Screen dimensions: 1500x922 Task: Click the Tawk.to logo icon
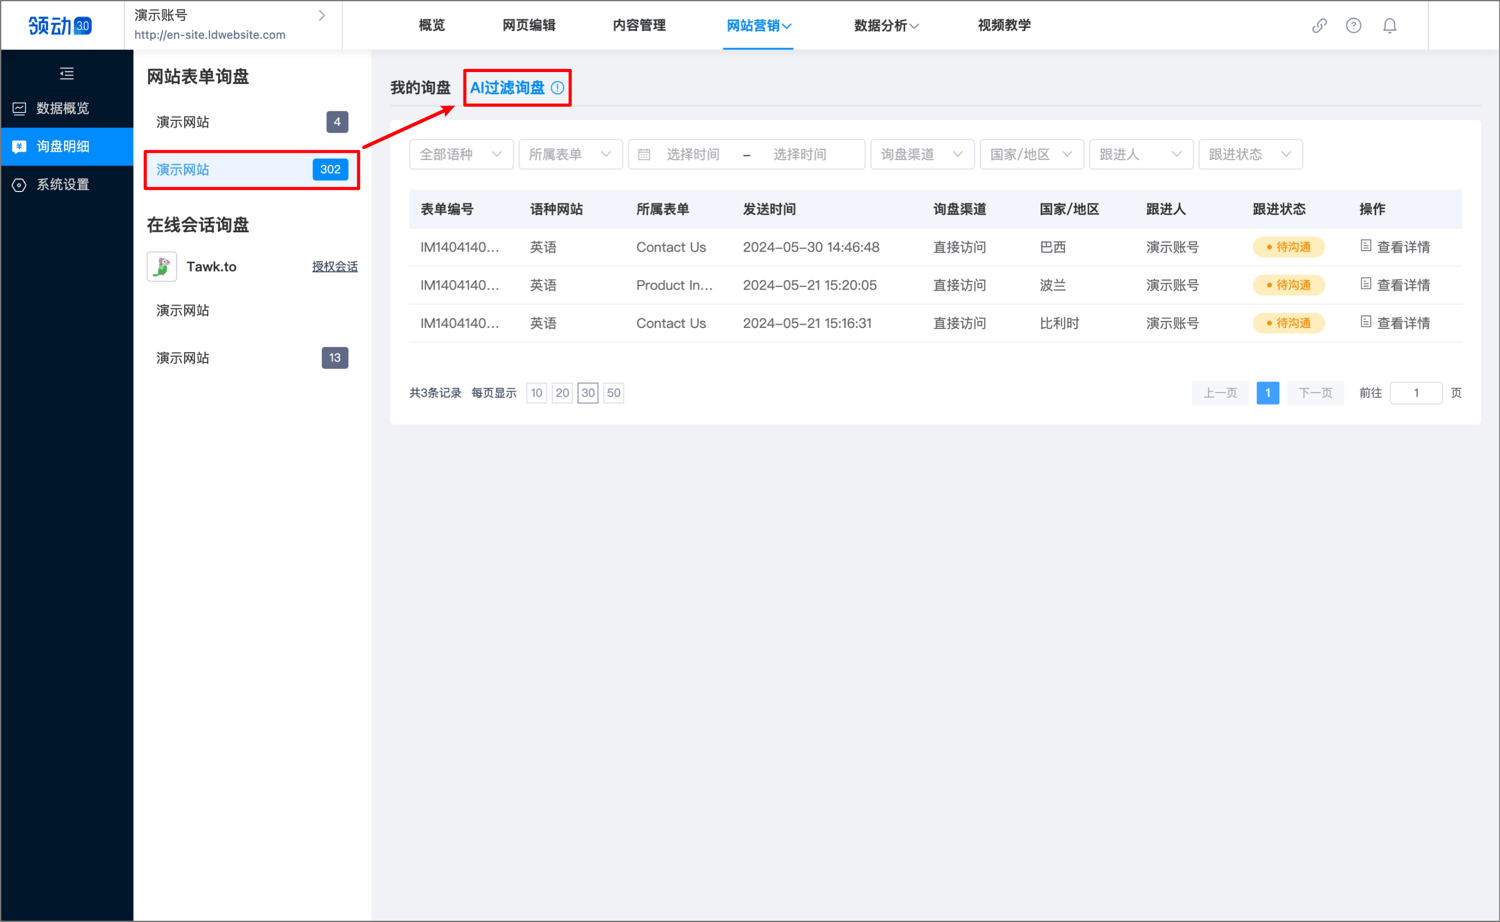coord(162,267)
